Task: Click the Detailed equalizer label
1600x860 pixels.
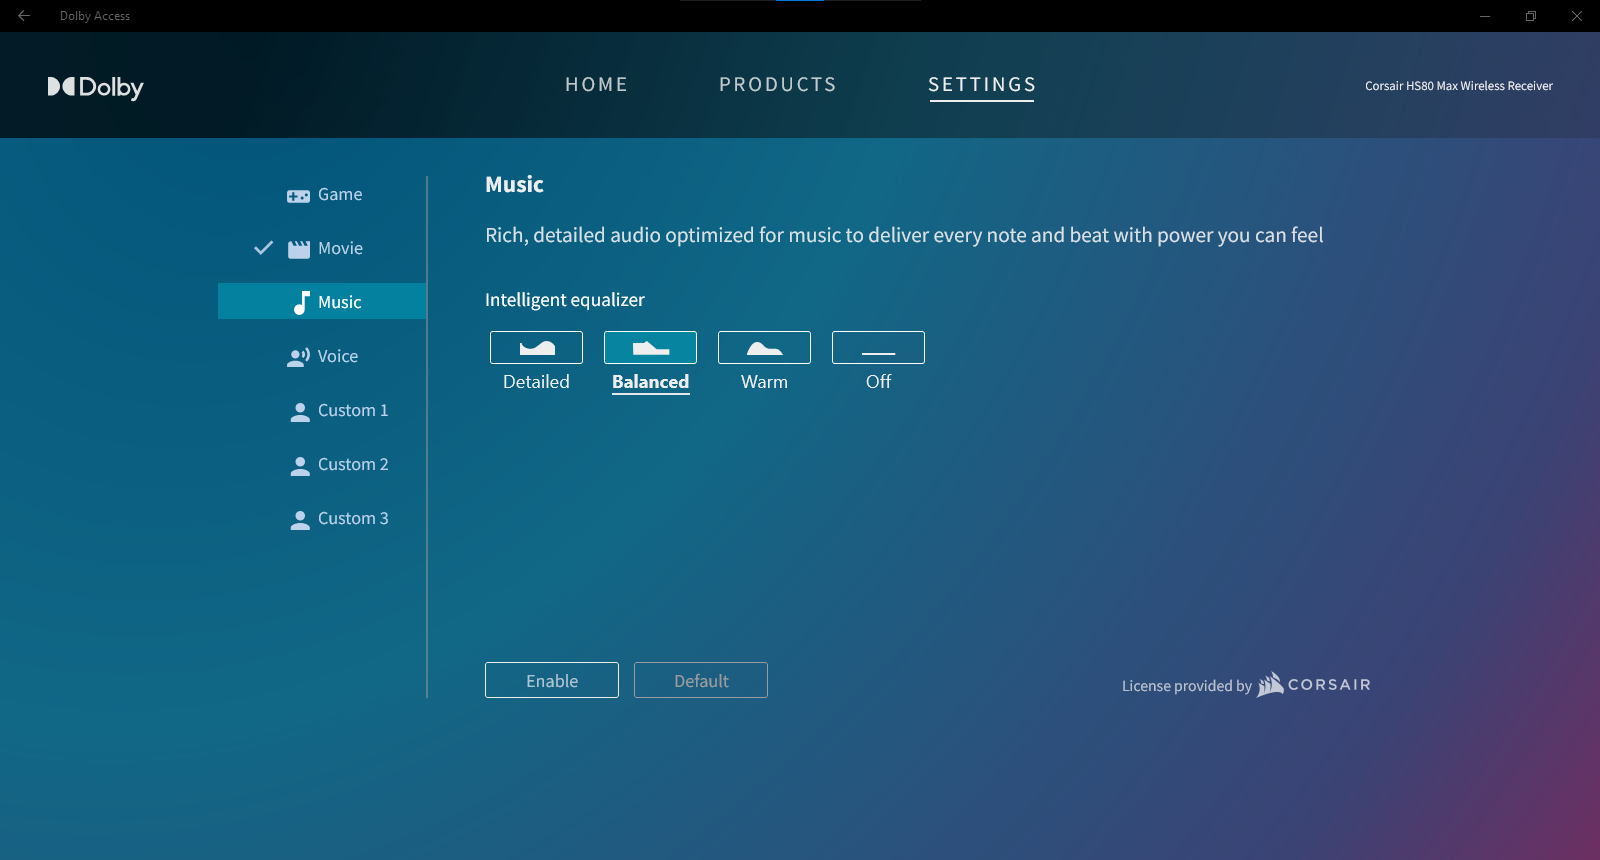Action: (536, 382)
